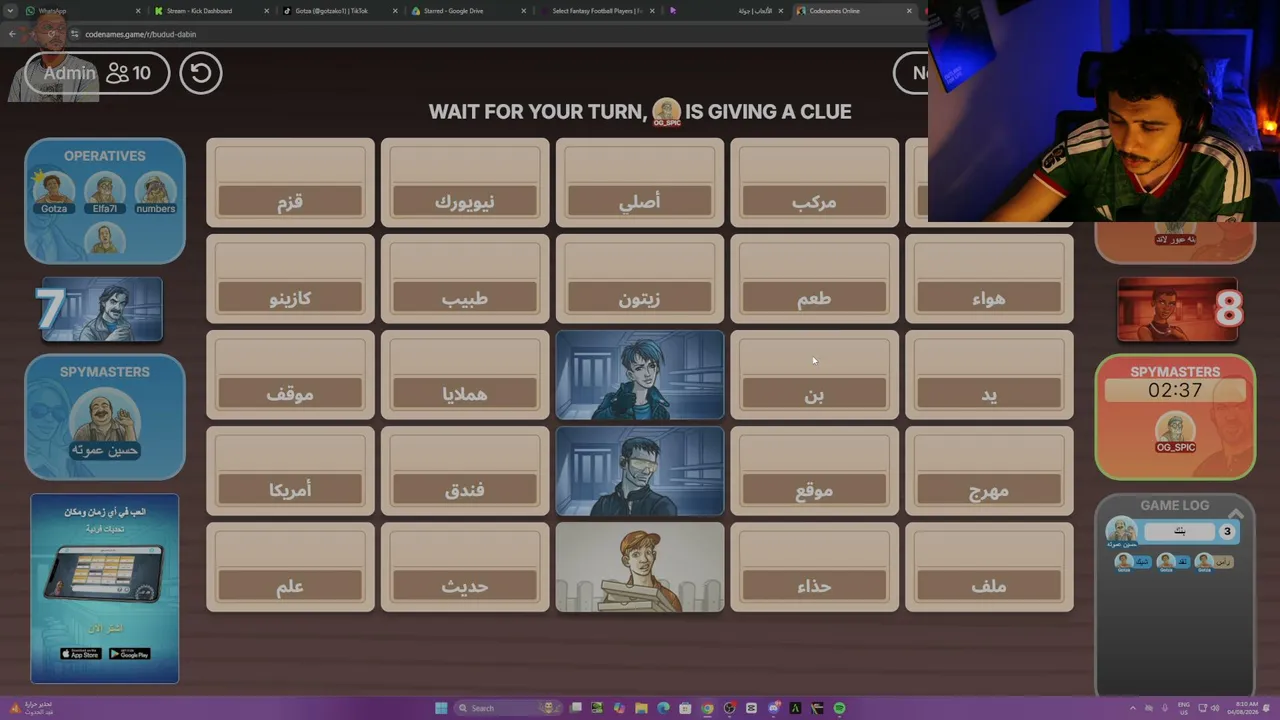Select the word card أصلي
Image resolution: width=1280 pixels, height=720 pixels.
(640, 183)
